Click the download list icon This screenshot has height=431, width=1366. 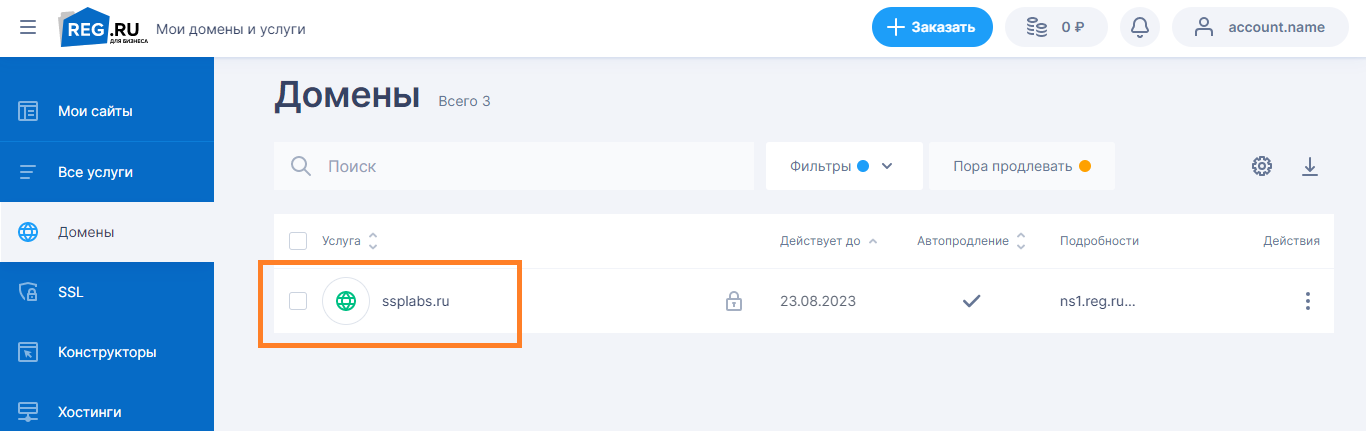(1310, 166)
